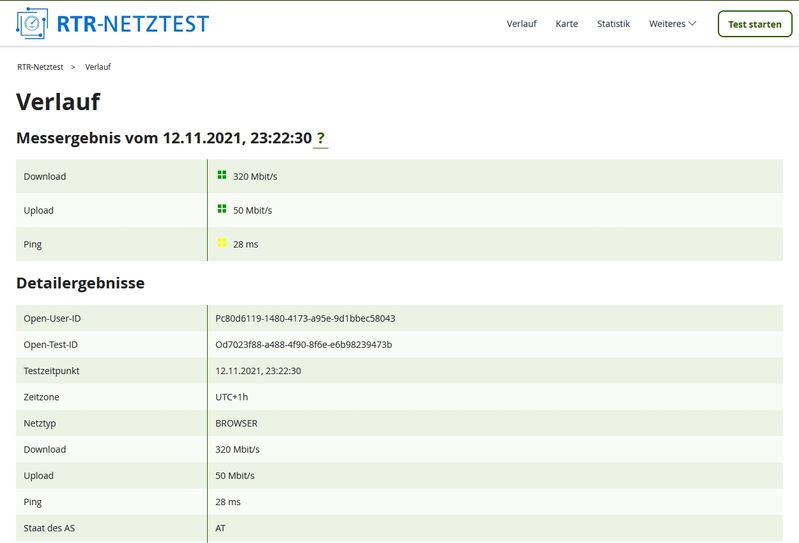Open the Karte navigation item
Screen dimensions: 799x543
click(x=567, y=24)
